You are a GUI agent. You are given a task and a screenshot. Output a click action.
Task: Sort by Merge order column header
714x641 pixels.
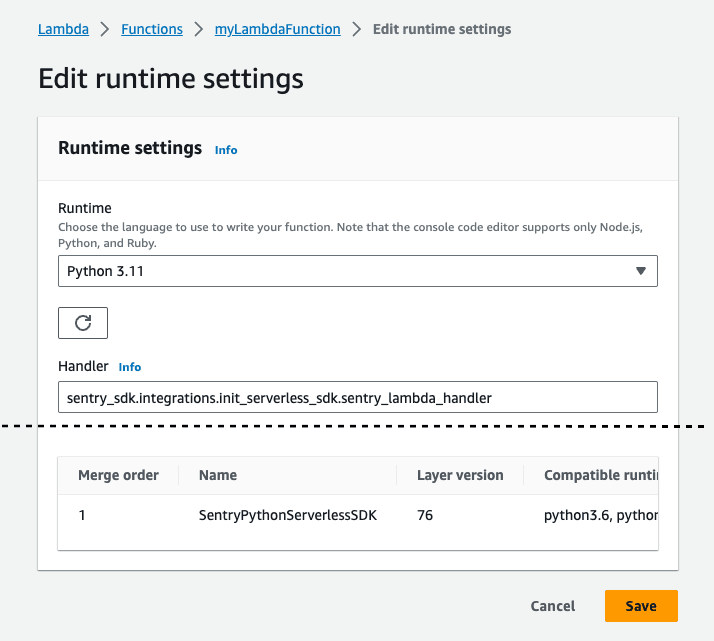tap(118, 475)
